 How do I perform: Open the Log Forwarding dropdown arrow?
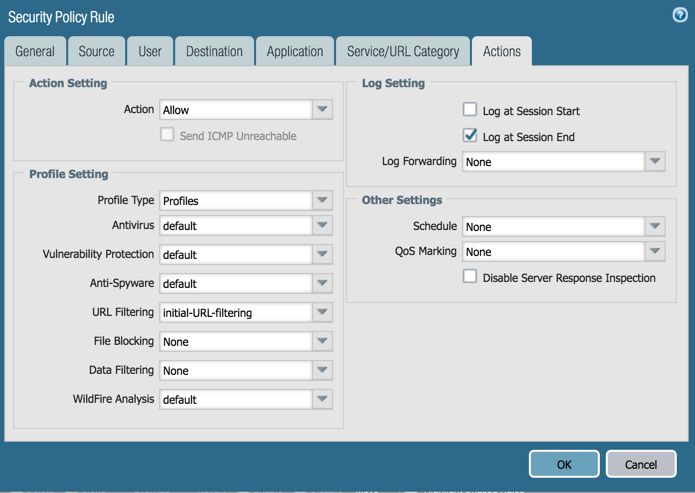coord(655,161)
